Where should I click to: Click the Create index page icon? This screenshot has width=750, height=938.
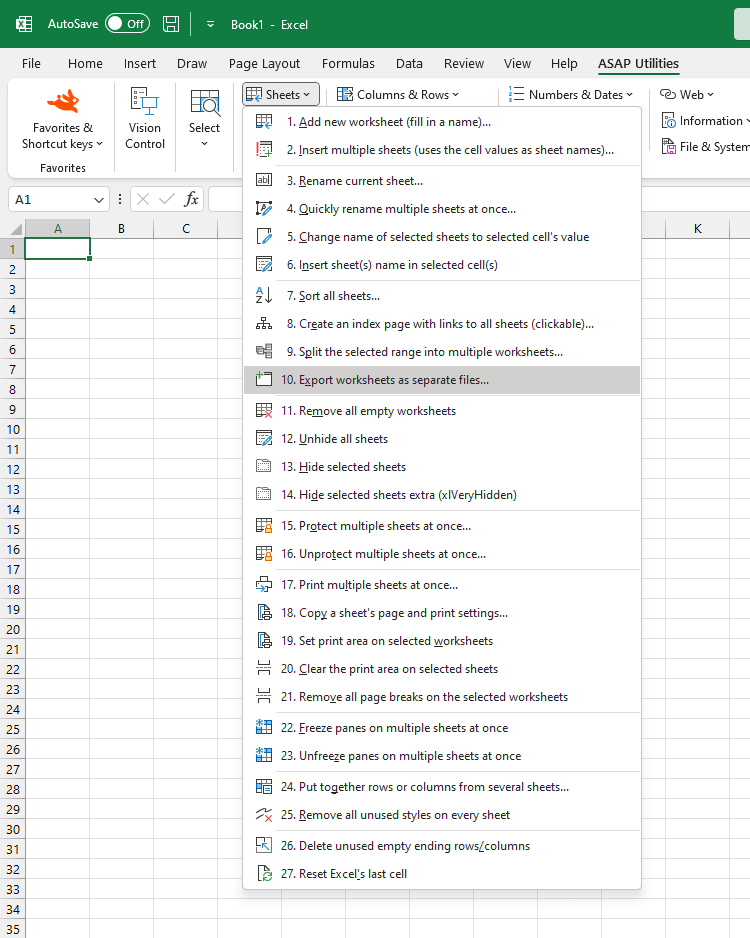264,324
